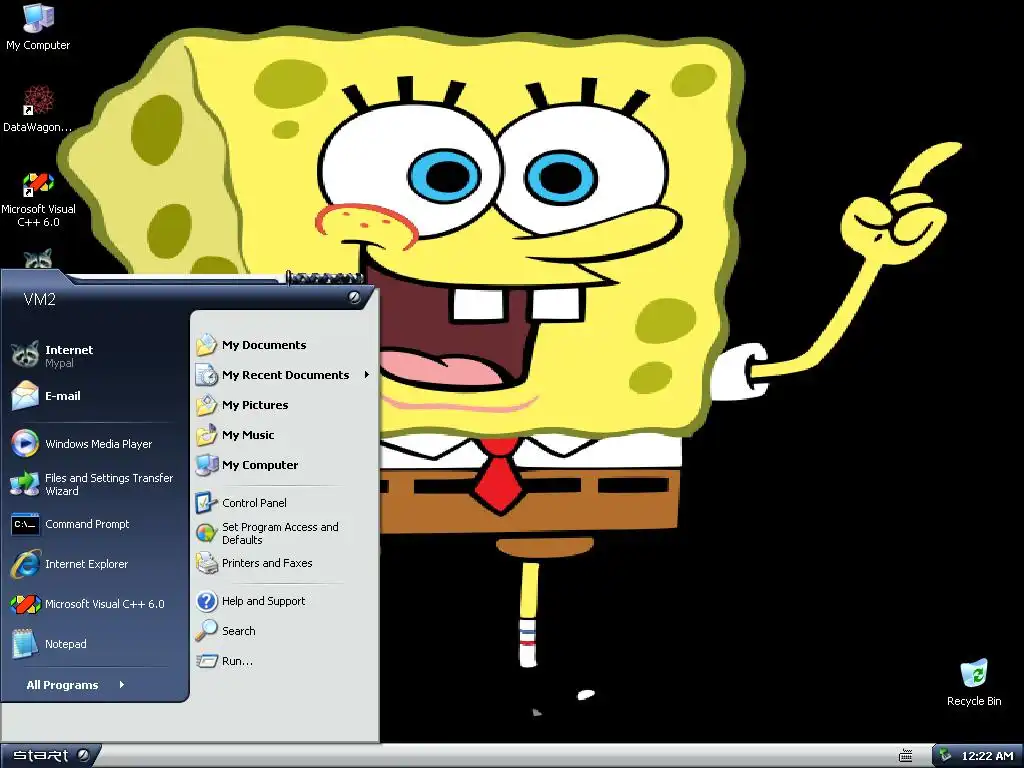The height and width of the screenshot is (768, 1024).
Task: Click the Notepad label text
Action: [65, 644]
